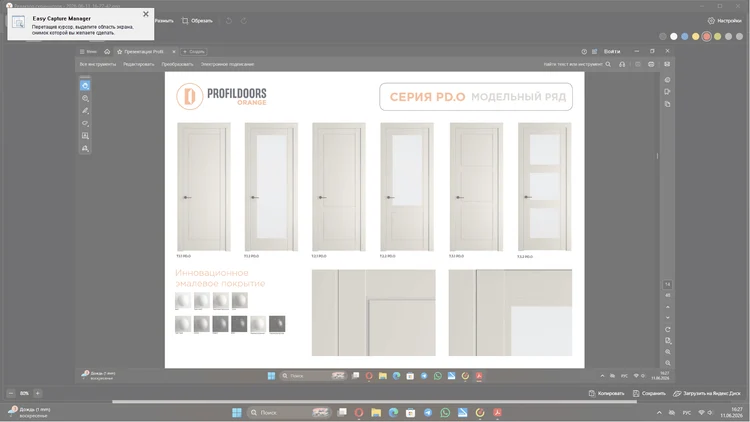
Task: Open Microsoft Edge from the bottom taskbar
Action: coord(393,412)
